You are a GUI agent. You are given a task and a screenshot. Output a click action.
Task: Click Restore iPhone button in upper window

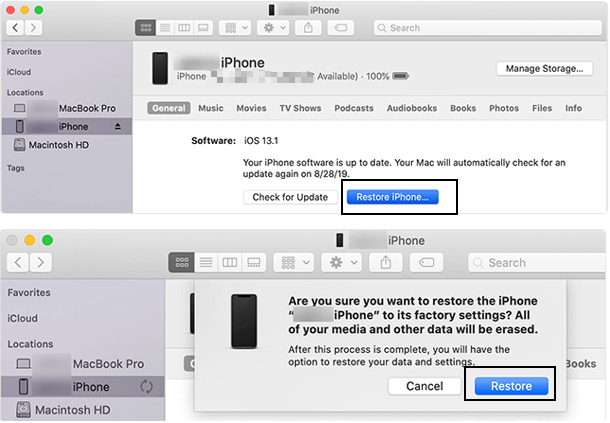(392, 197)
